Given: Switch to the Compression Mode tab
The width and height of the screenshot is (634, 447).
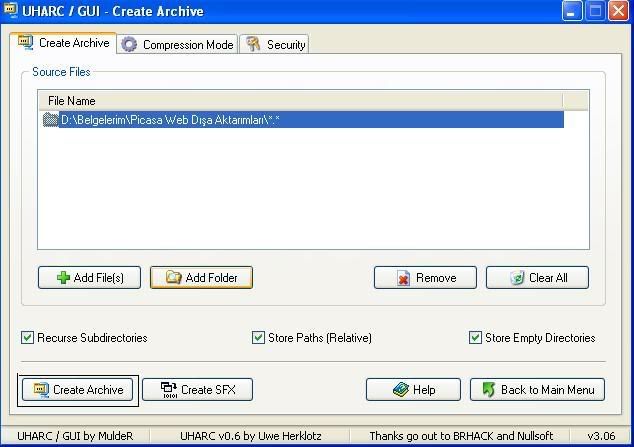Looking at the screenshot, I should click(x=177, y=44).
